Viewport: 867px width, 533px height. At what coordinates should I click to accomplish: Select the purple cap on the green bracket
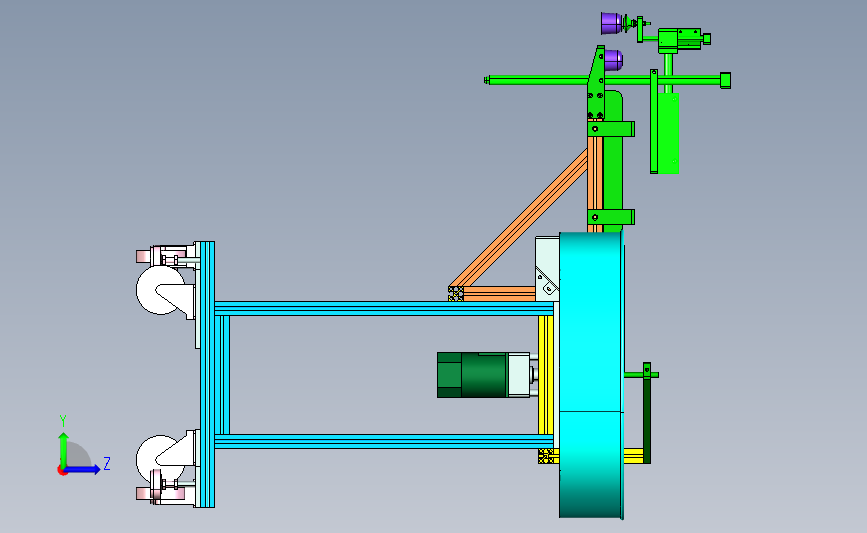click(x=613, y=60)
